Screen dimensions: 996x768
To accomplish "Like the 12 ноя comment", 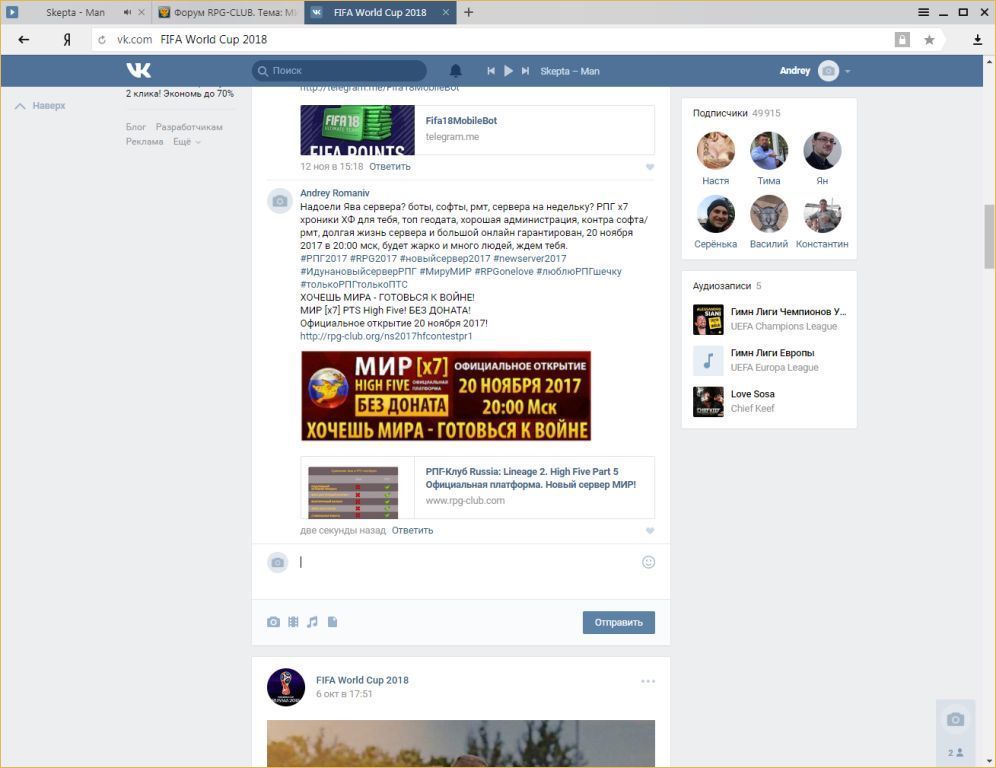I will coord(649,167).
